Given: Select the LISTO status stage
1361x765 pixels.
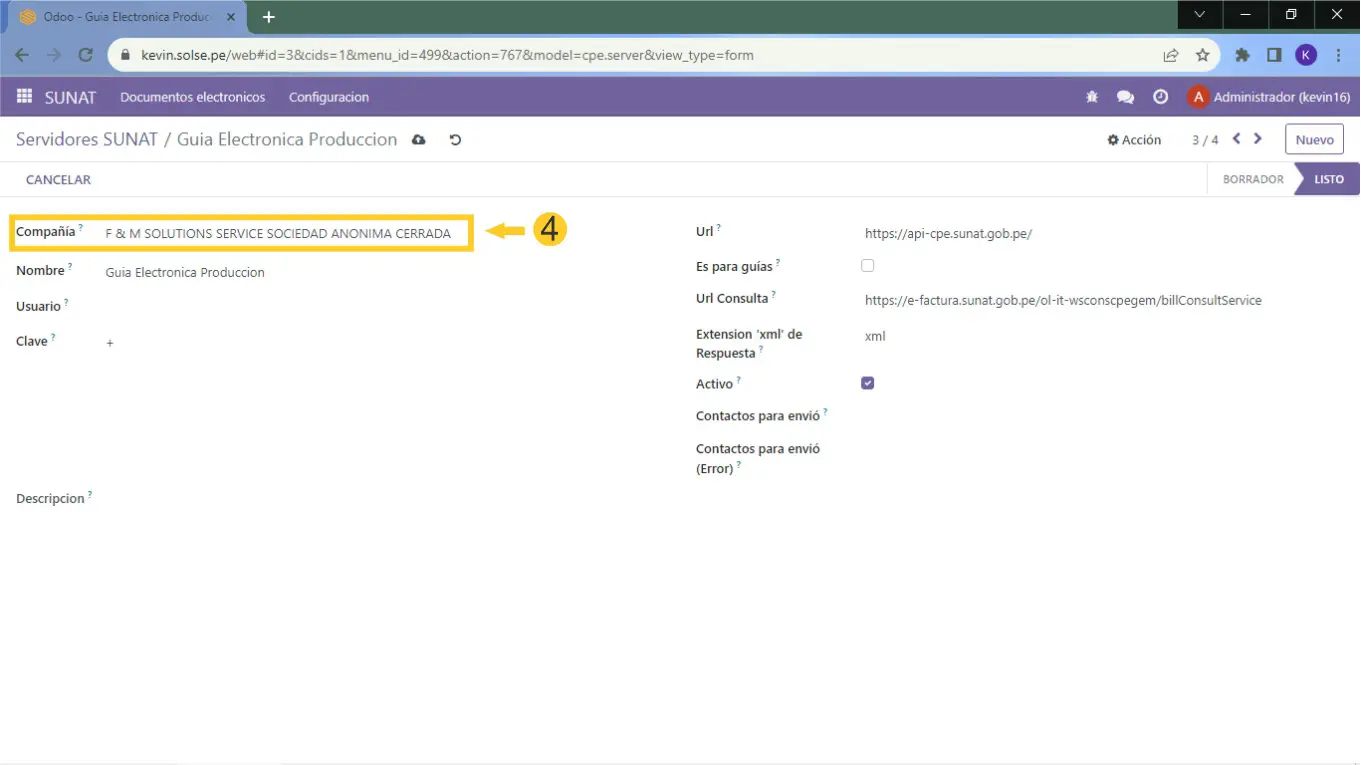Looking at the screenshot, I should tap(1329, 179).
